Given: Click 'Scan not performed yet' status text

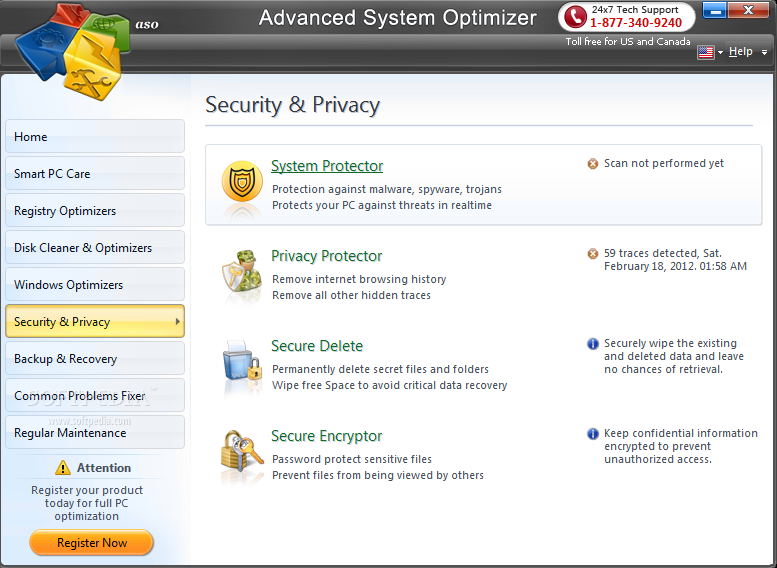Looking at the screenshot, I should 664,163.
